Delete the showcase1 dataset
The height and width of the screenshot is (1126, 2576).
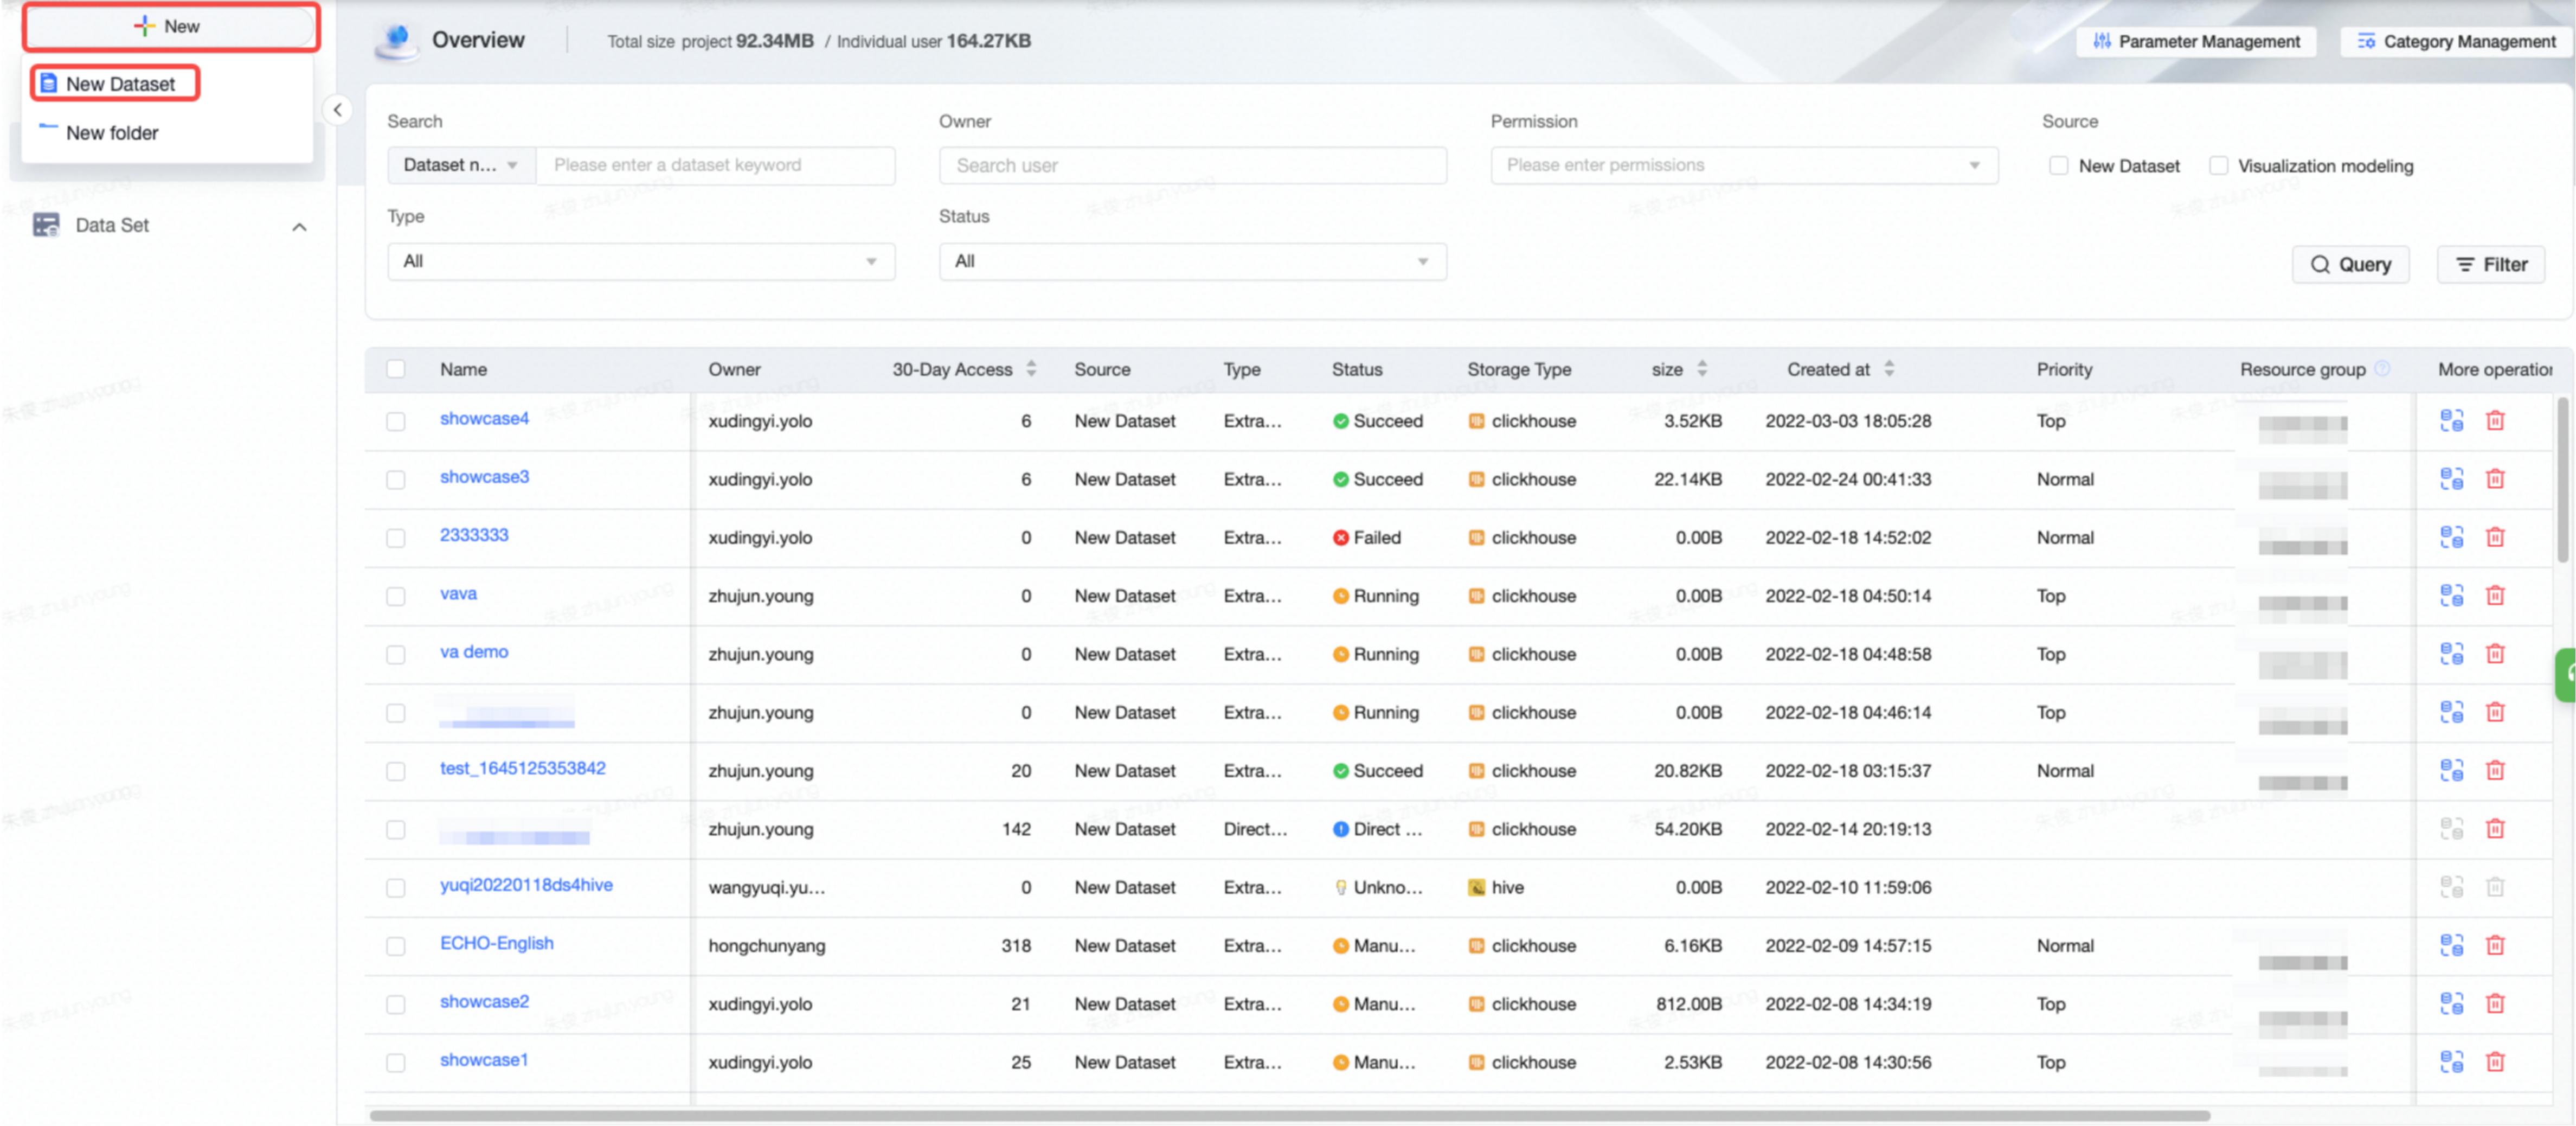[x=2495, y=1061]
